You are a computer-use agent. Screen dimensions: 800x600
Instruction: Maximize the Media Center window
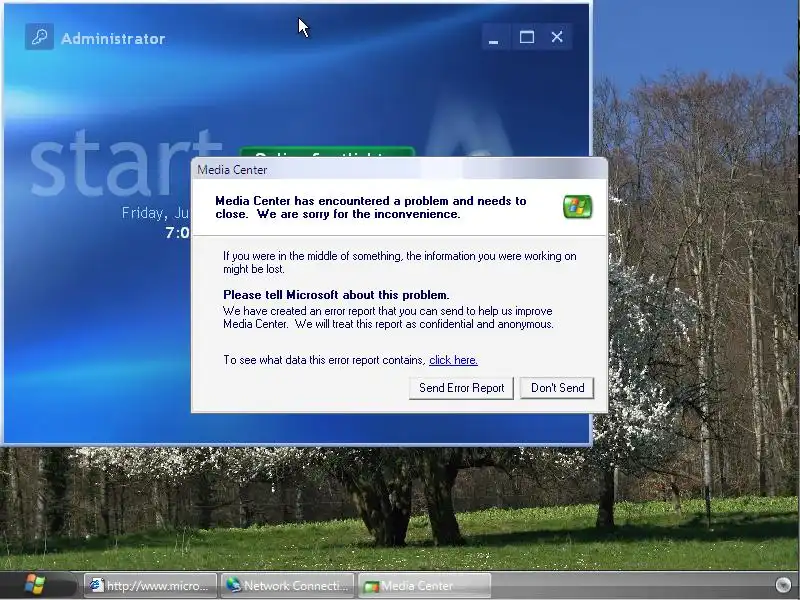(x=527, y=37)
